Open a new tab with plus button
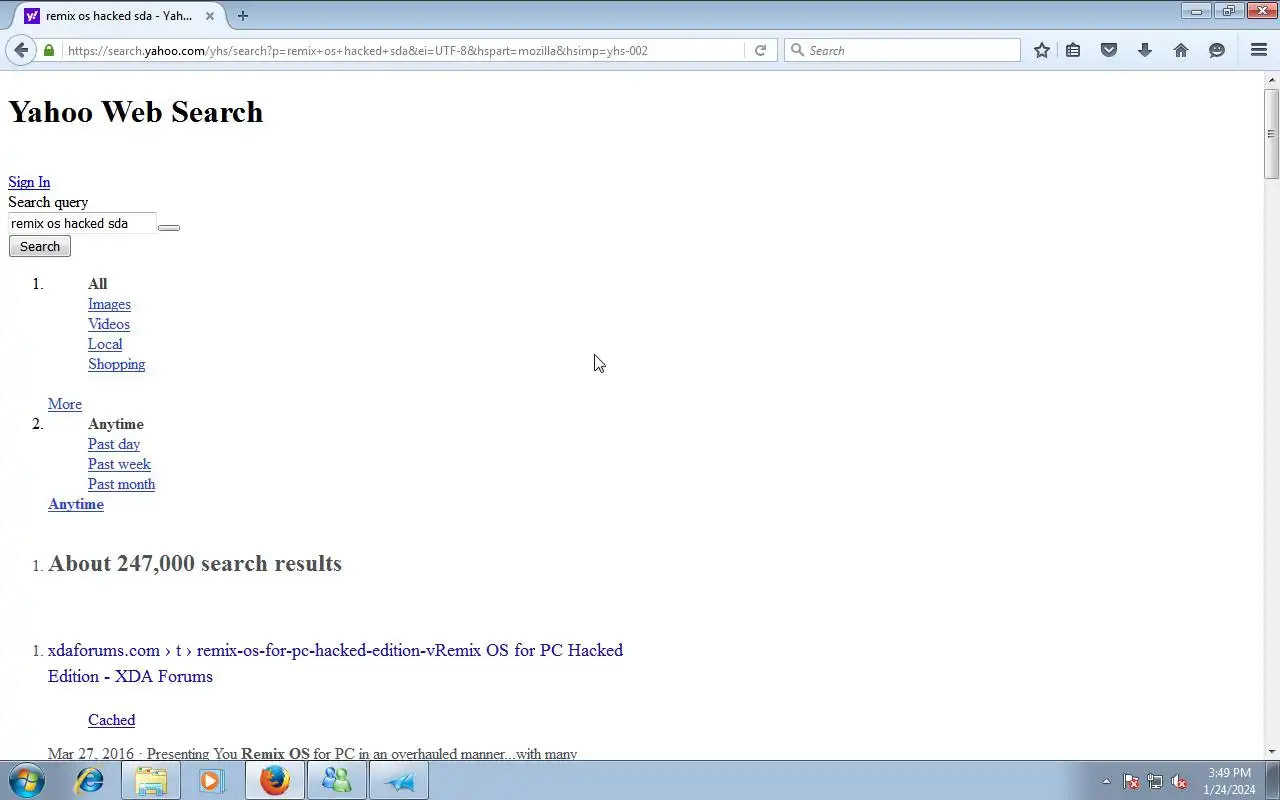1280x800 pixels. click(x=242, y=16)
